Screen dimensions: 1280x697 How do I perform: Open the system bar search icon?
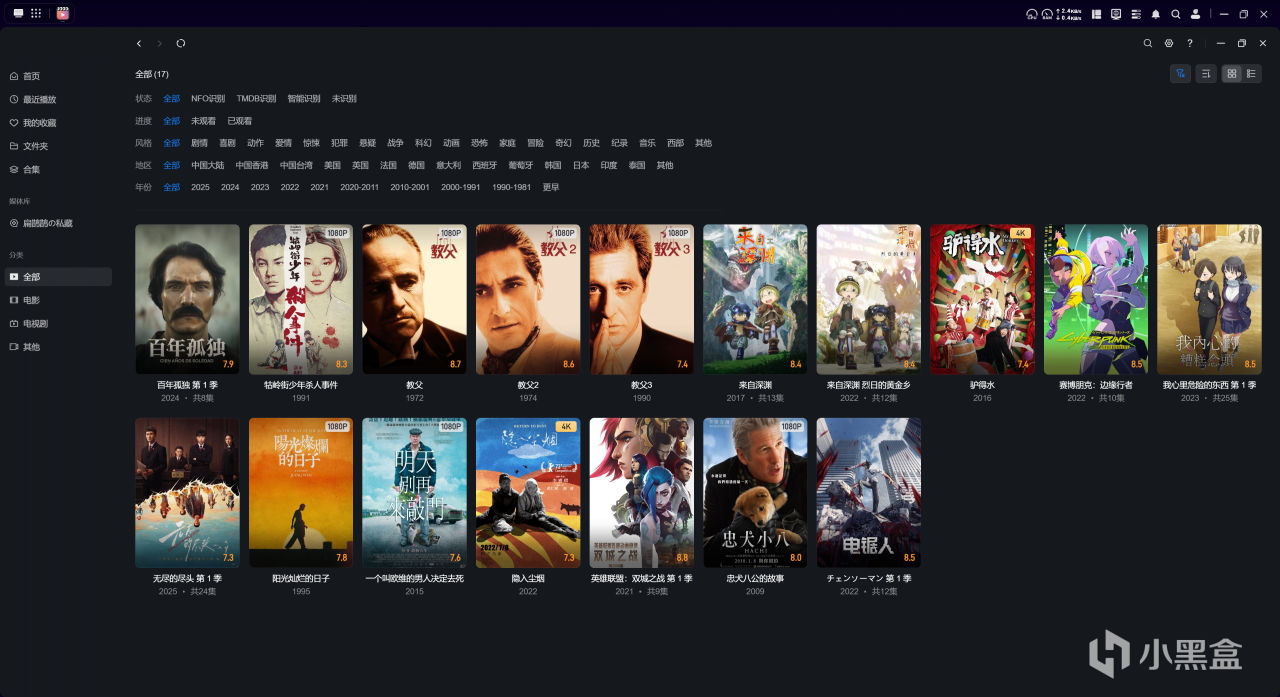(x=1176, y=14)
